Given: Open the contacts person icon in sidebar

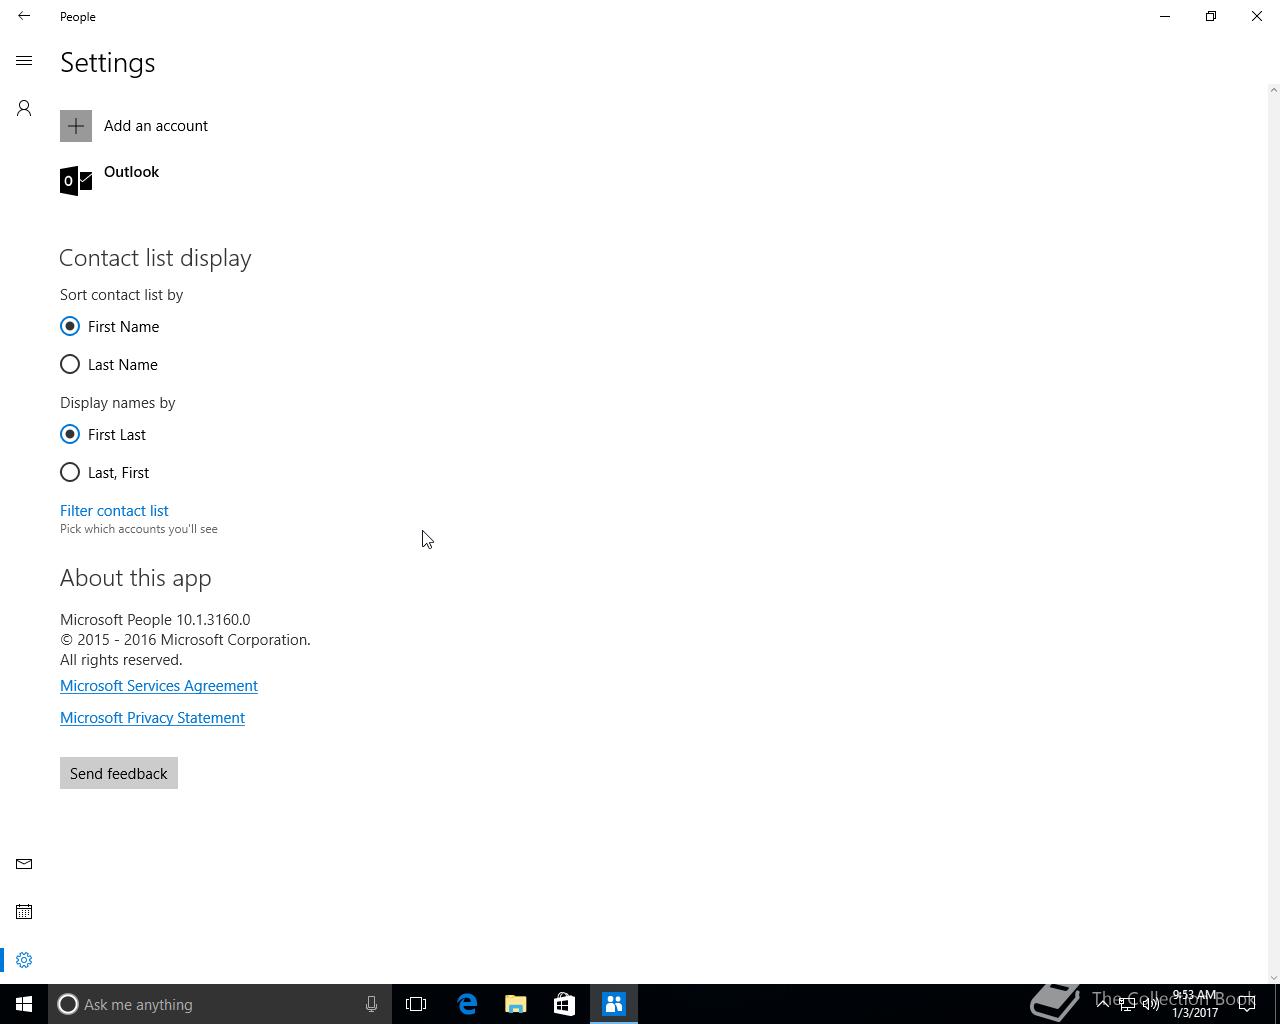Looking at the screenshot, I should tap(24, 108).
